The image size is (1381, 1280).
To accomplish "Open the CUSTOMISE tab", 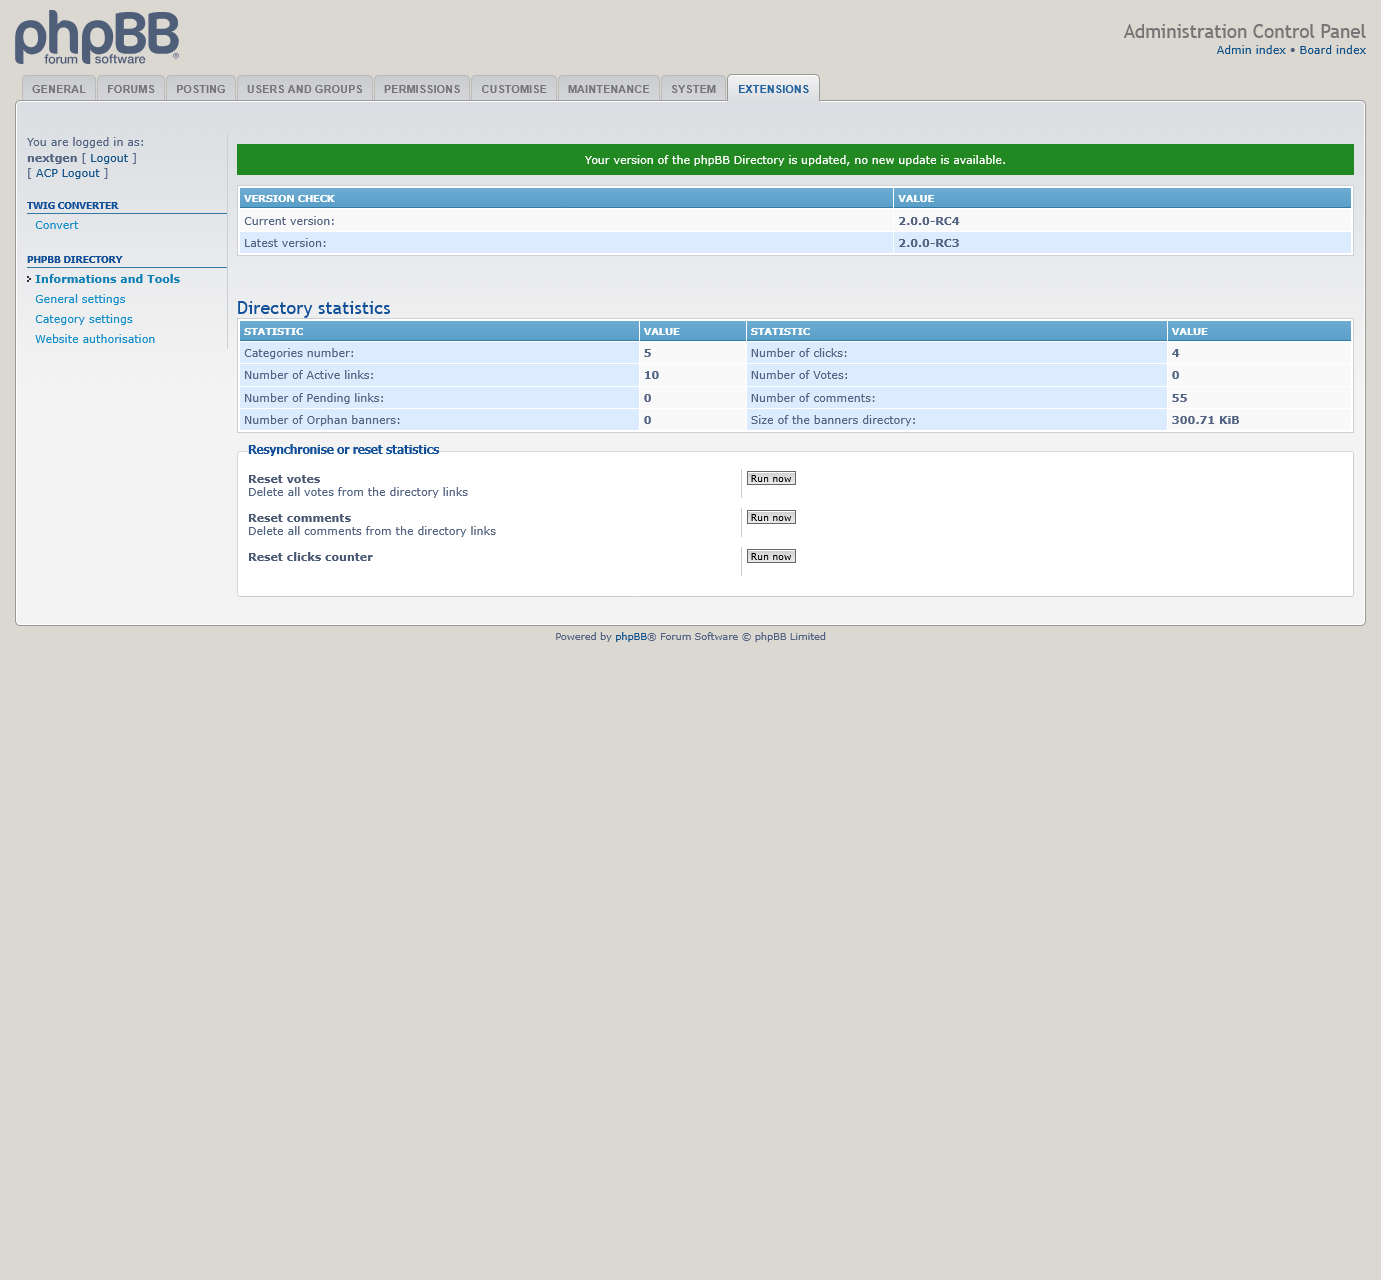I will pyautogui.click(x=513, y=88).
